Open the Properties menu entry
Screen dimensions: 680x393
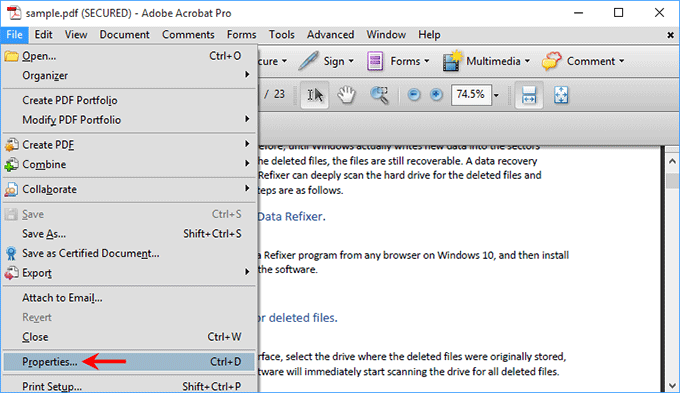129,362
